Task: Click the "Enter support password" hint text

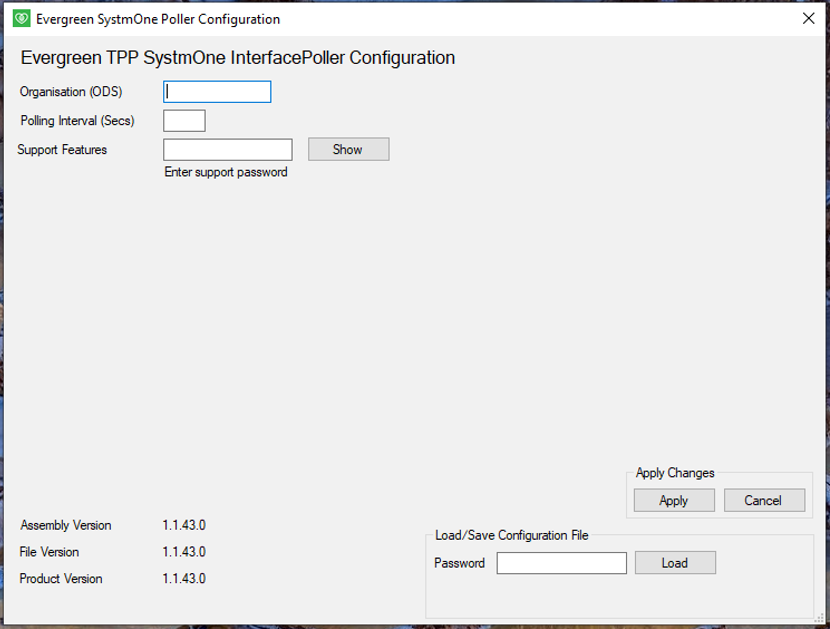Action: click(x=226, y=172)
